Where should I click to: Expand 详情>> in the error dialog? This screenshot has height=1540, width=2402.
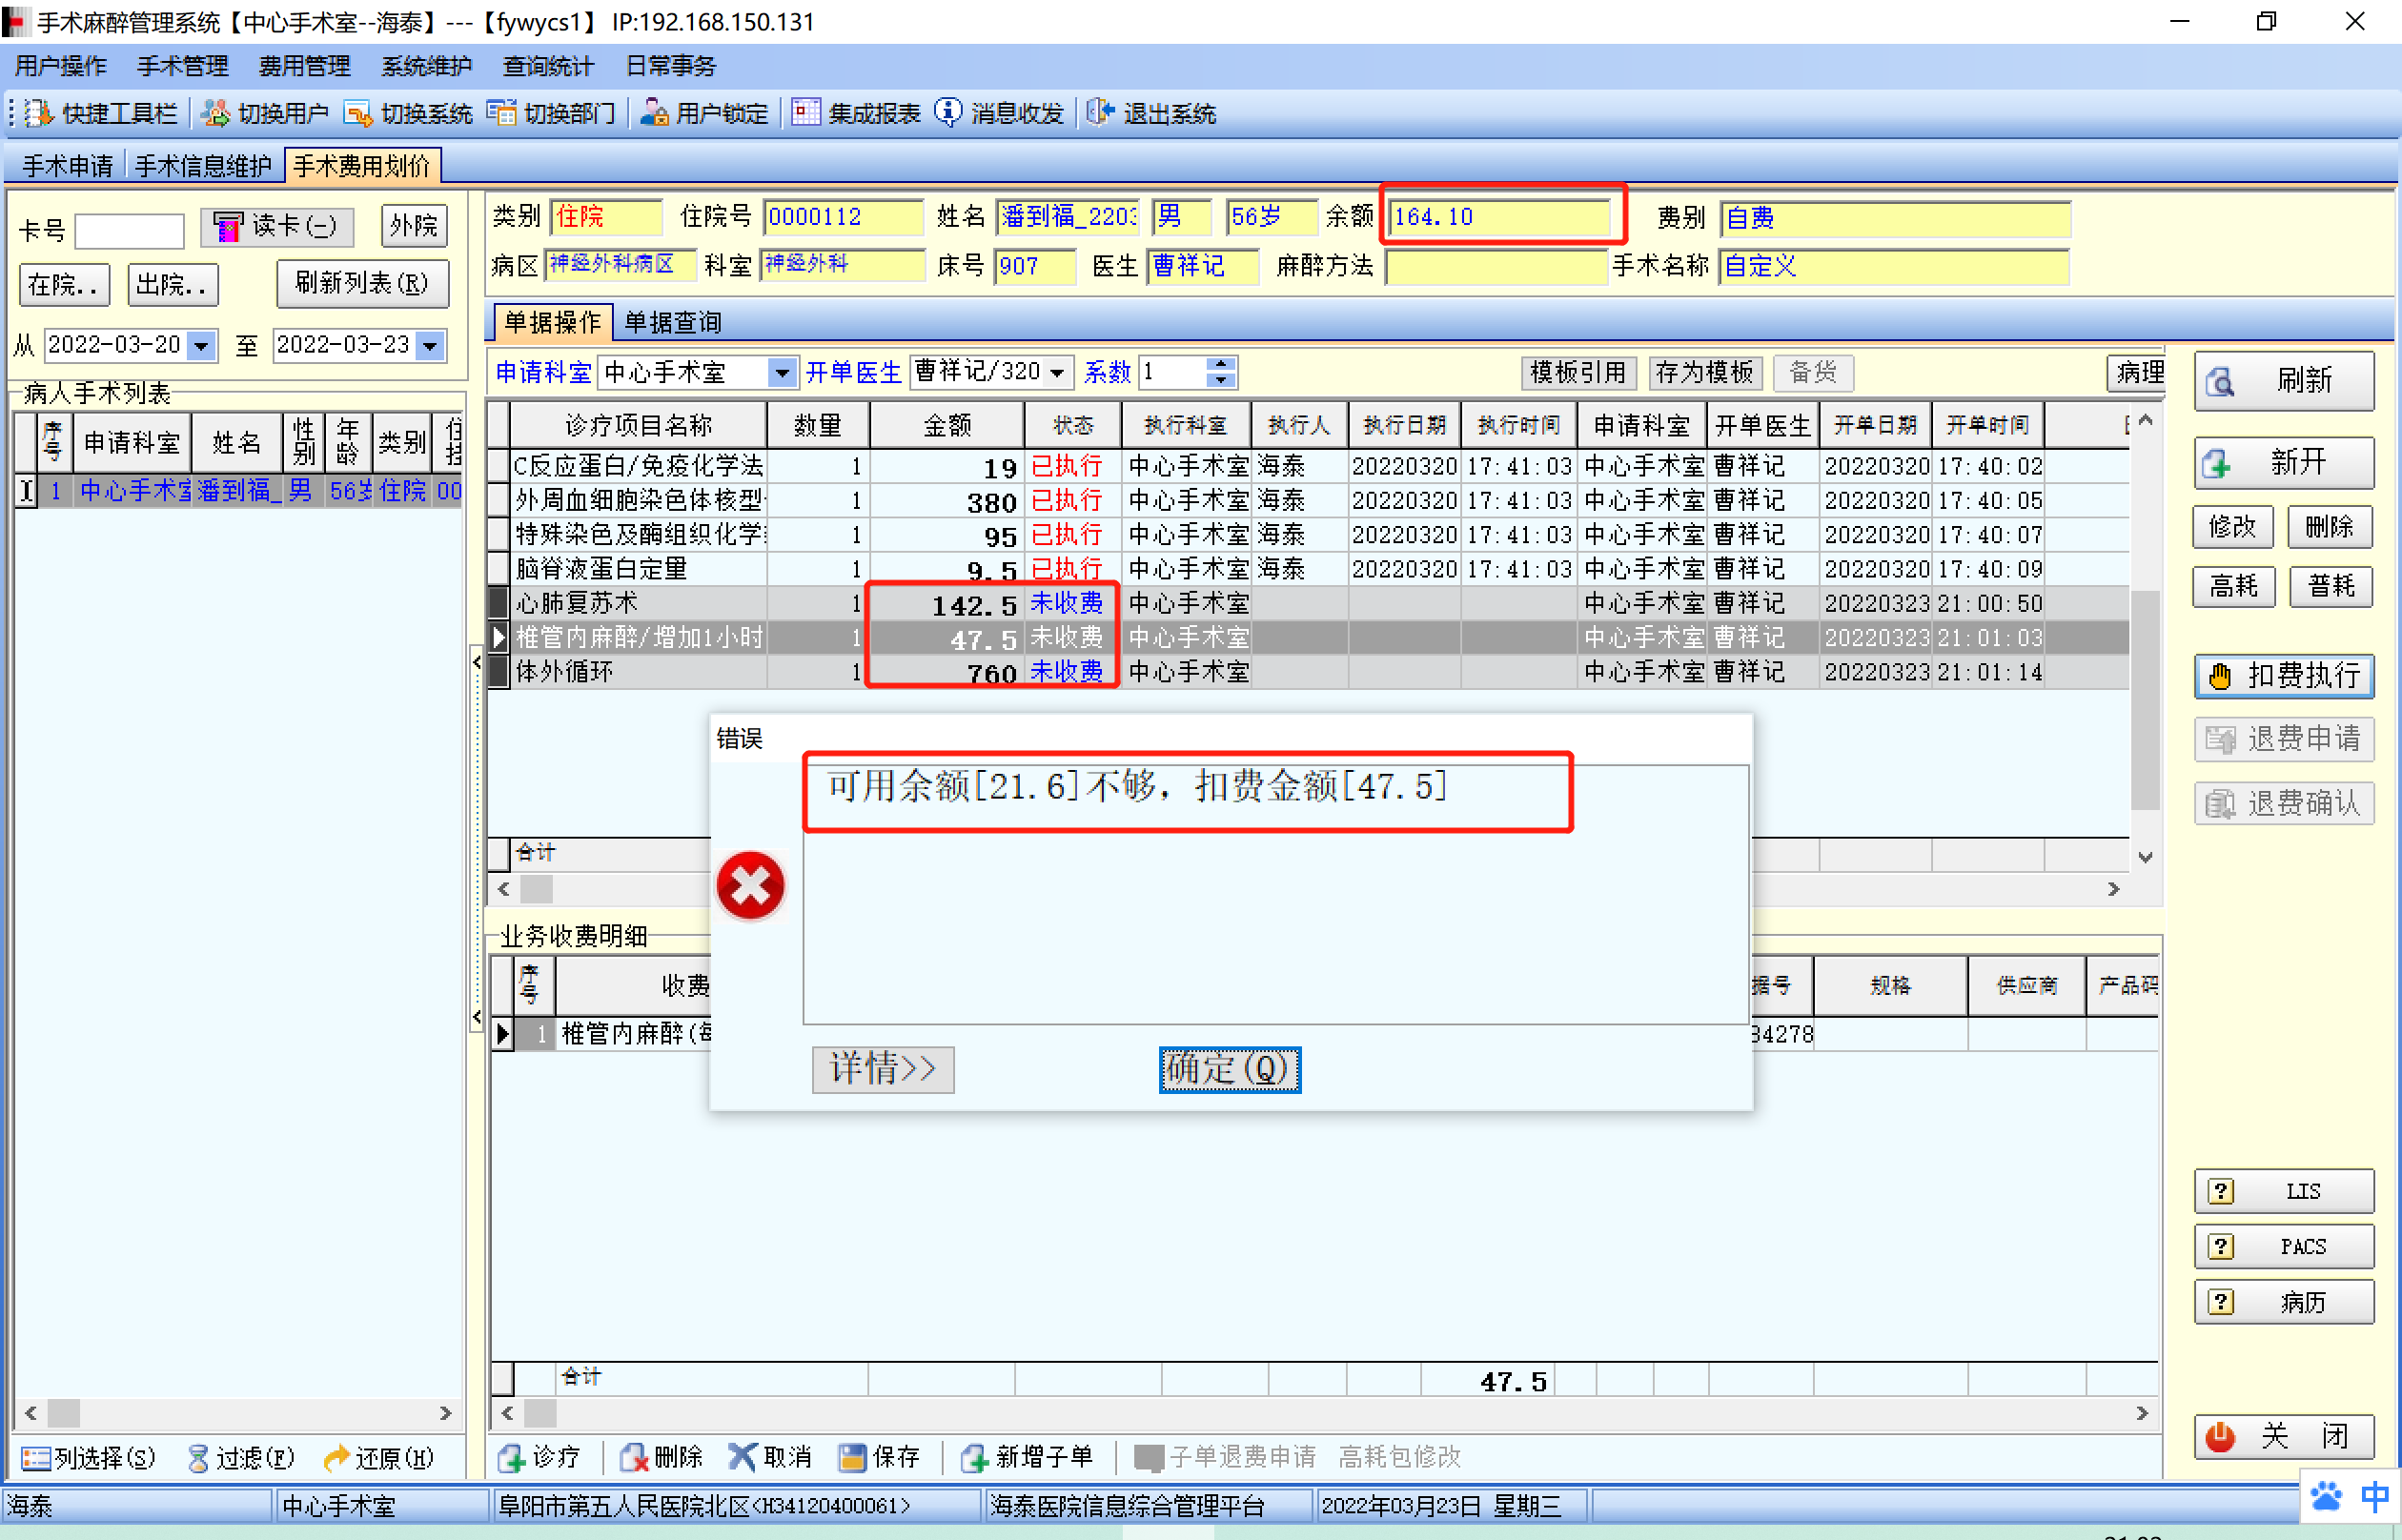pyautogui.click(x=882, y=1069)
